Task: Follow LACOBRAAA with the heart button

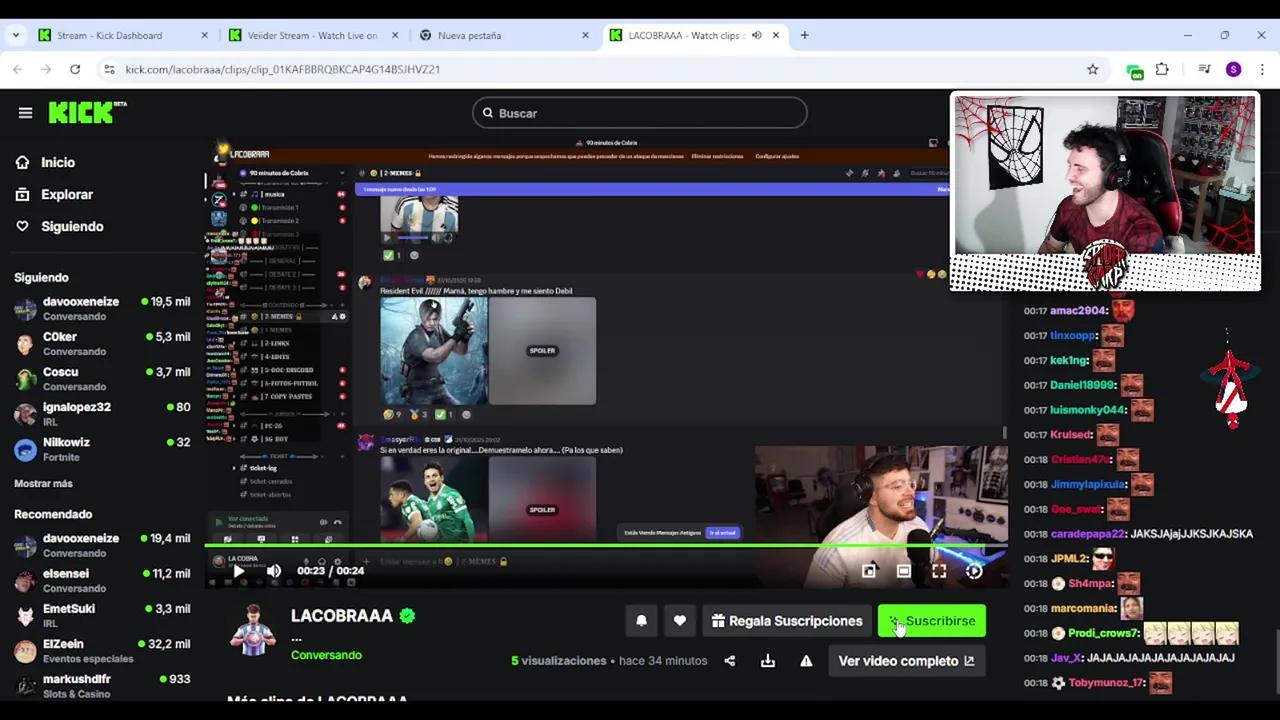Action: point(679,621)
